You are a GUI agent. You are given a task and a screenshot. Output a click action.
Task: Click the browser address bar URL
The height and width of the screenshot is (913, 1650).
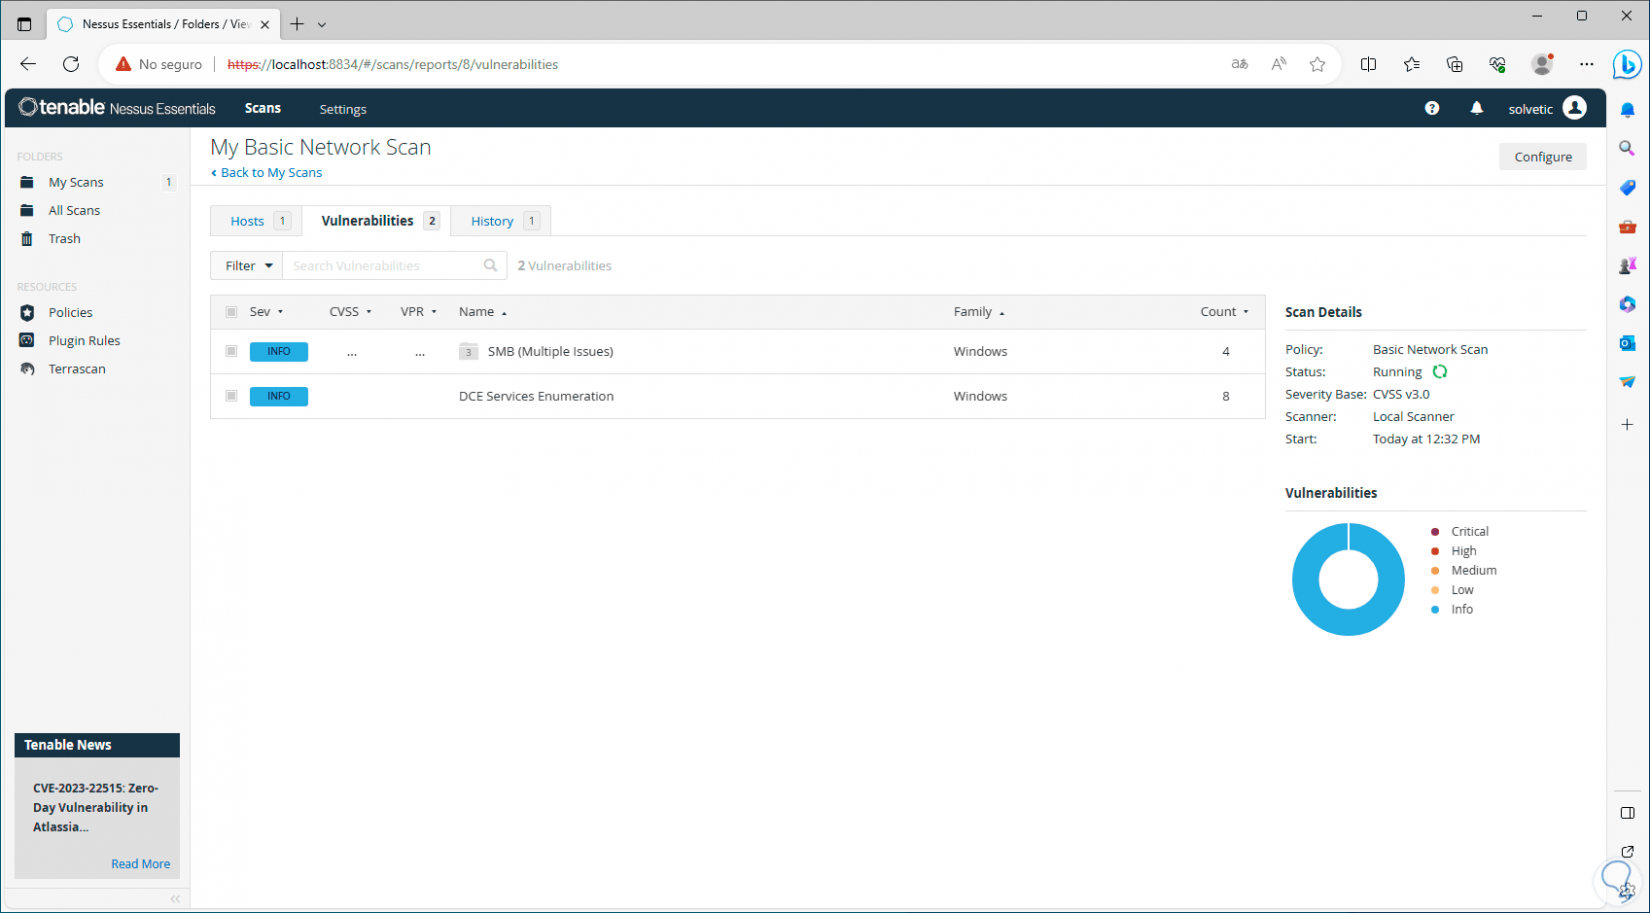393,64
